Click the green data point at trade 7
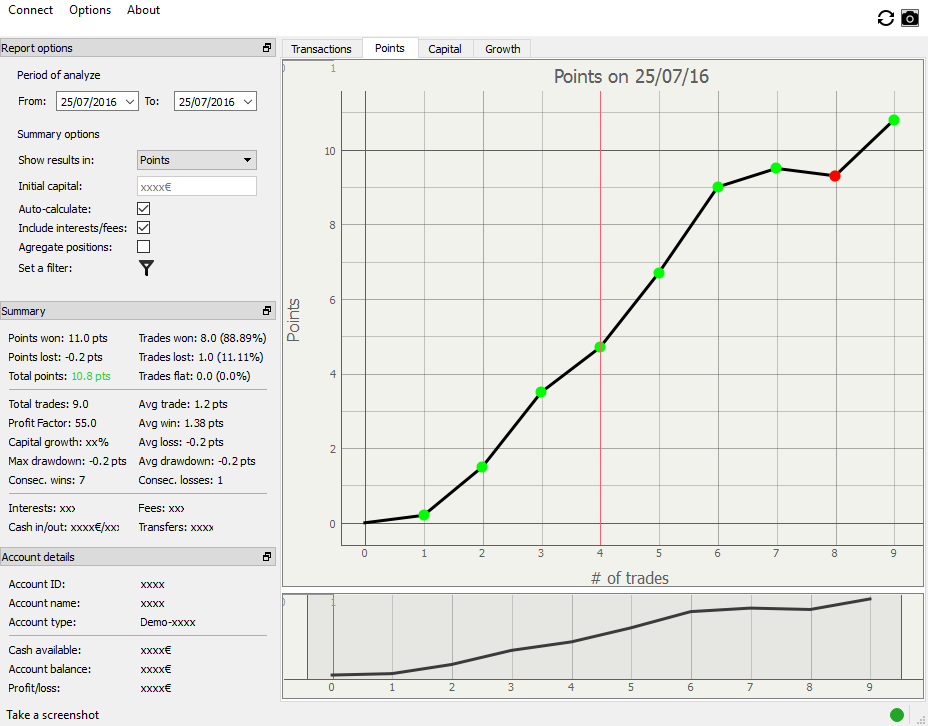This screenshot has width=928, height=726. pos(776,168)
